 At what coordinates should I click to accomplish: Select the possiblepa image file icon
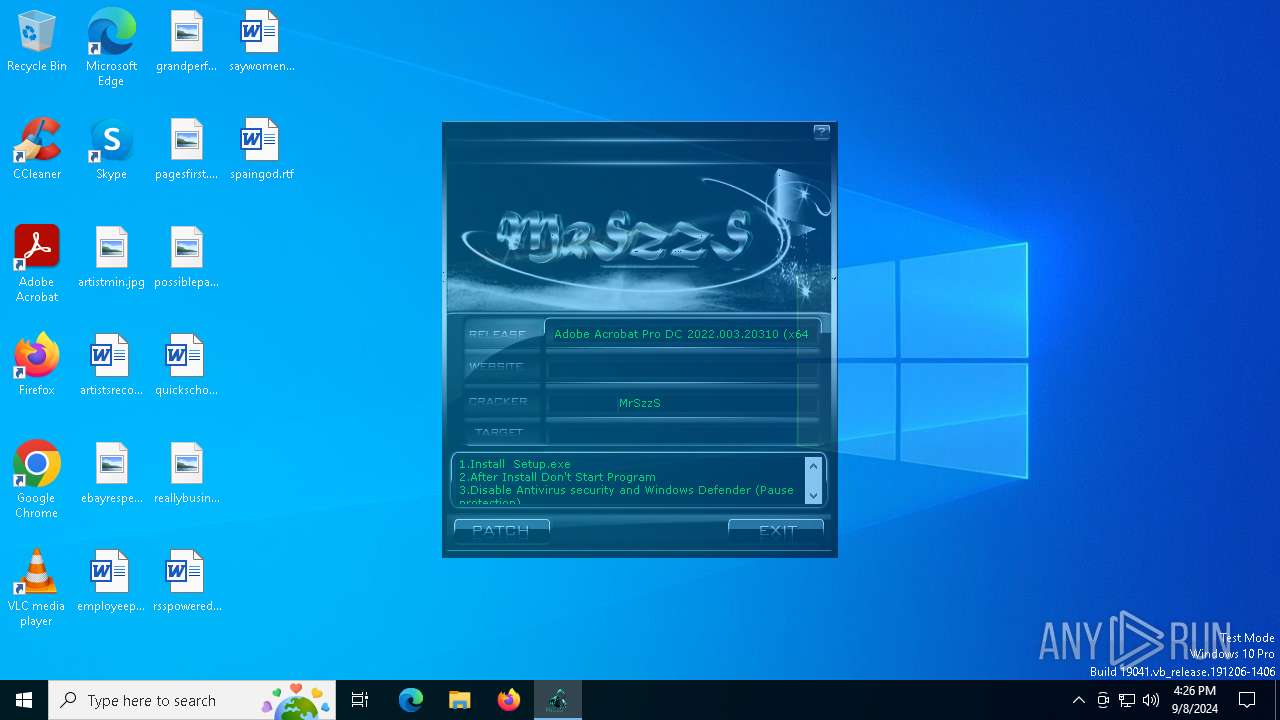pos(186,258)
